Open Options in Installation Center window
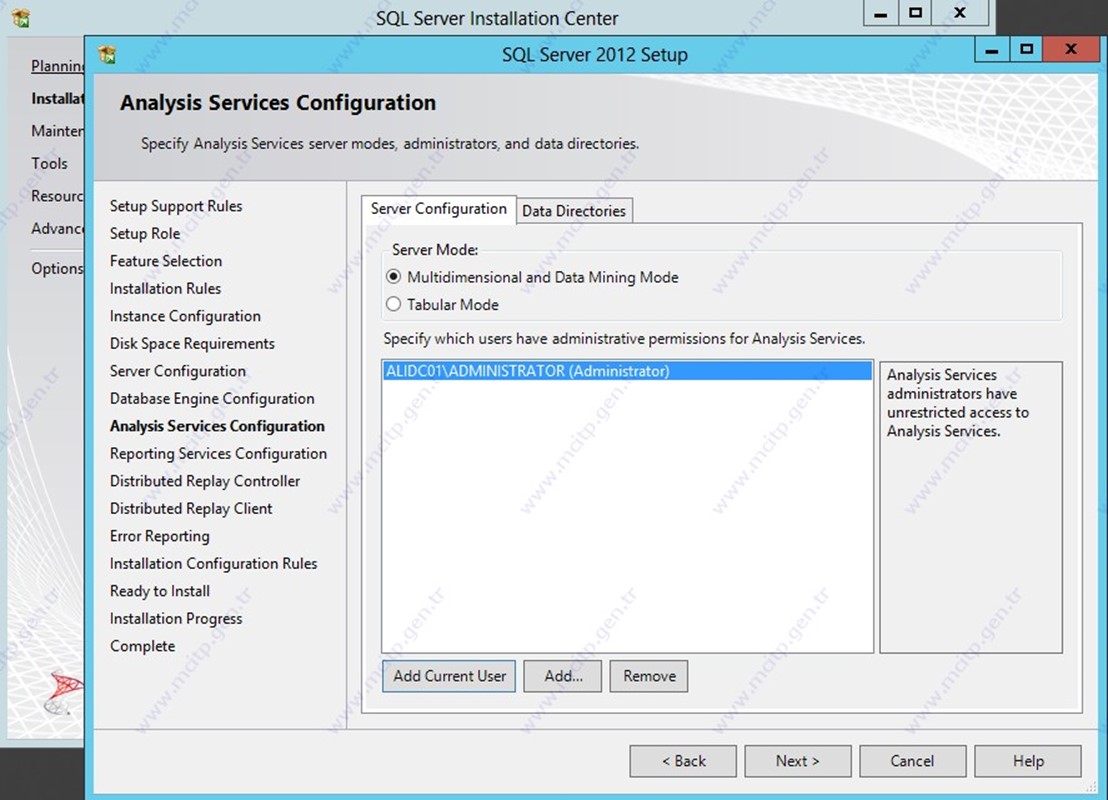This screenshot has height=800, width=1108. pos(57,269)
